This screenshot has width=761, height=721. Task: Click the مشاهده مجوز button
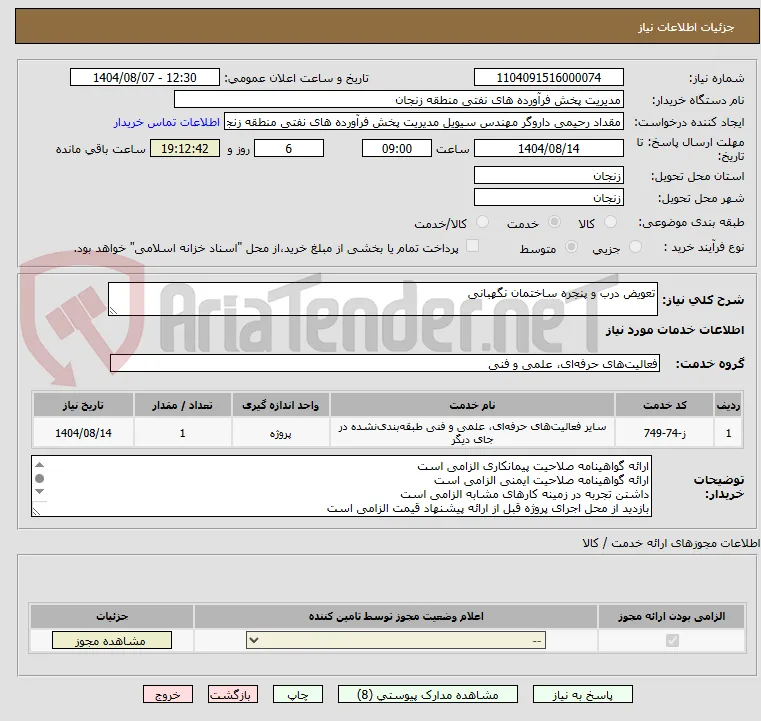tap(112, 640)
